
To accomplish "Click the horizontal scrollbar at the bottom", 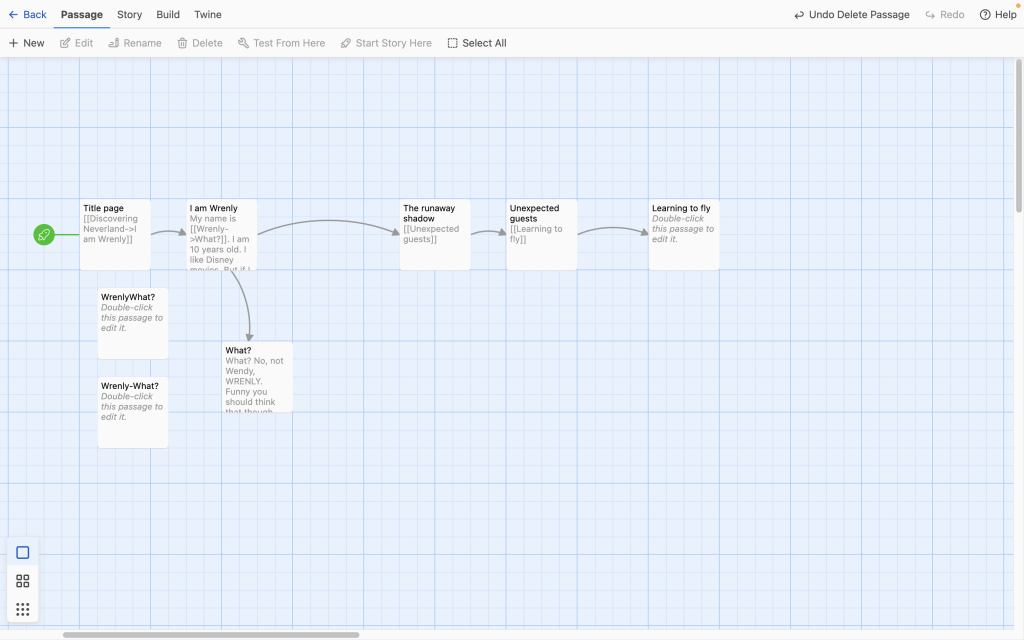I will tap(210, 635).
